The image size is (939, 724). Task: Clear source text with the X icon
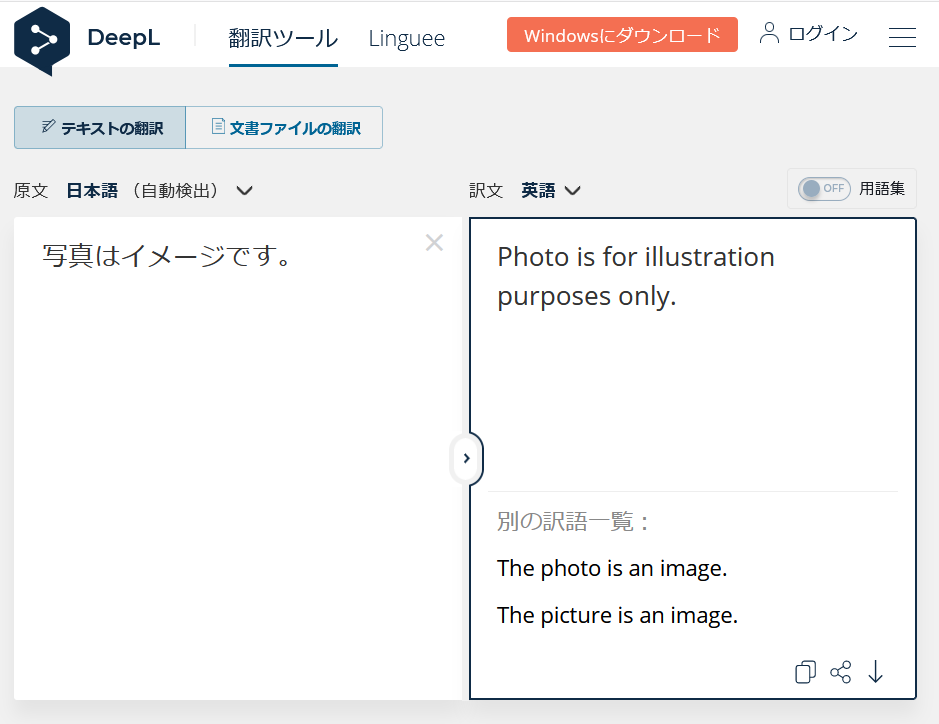[x=434, y=243]
